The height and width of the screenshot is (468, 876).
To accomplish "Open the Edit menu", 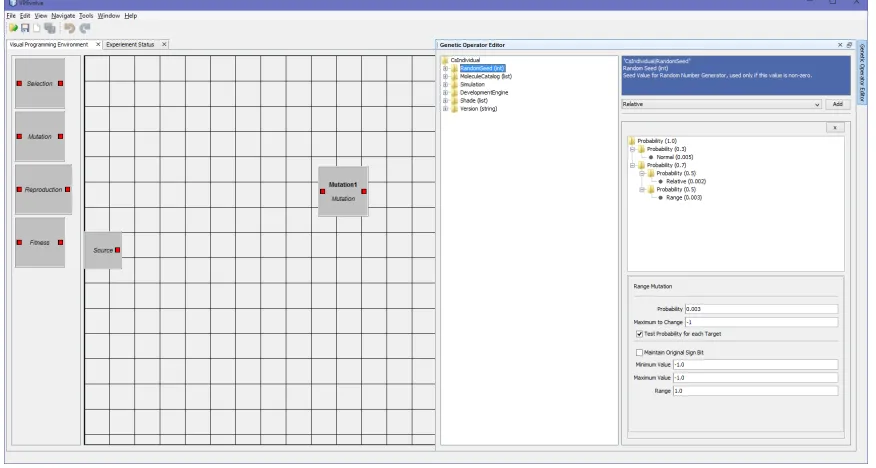I will (25, 16).
